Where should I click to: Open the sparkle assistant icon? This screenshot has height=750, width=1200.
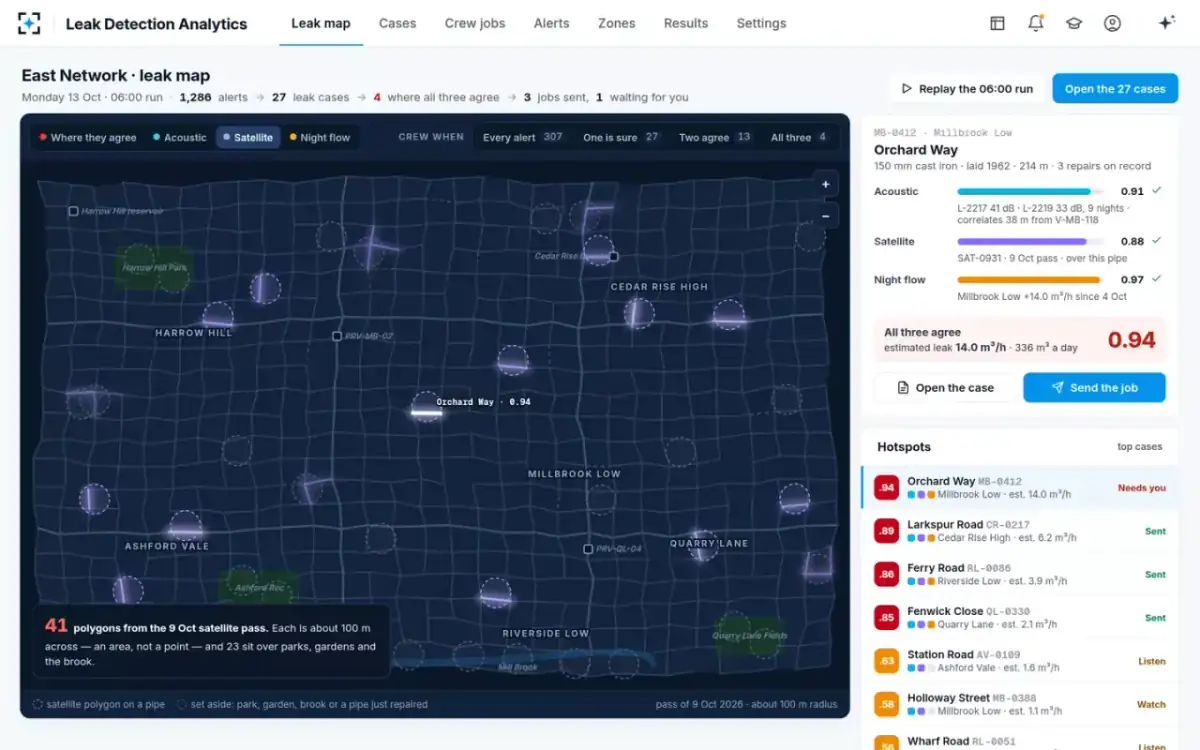coord(1166,23)
